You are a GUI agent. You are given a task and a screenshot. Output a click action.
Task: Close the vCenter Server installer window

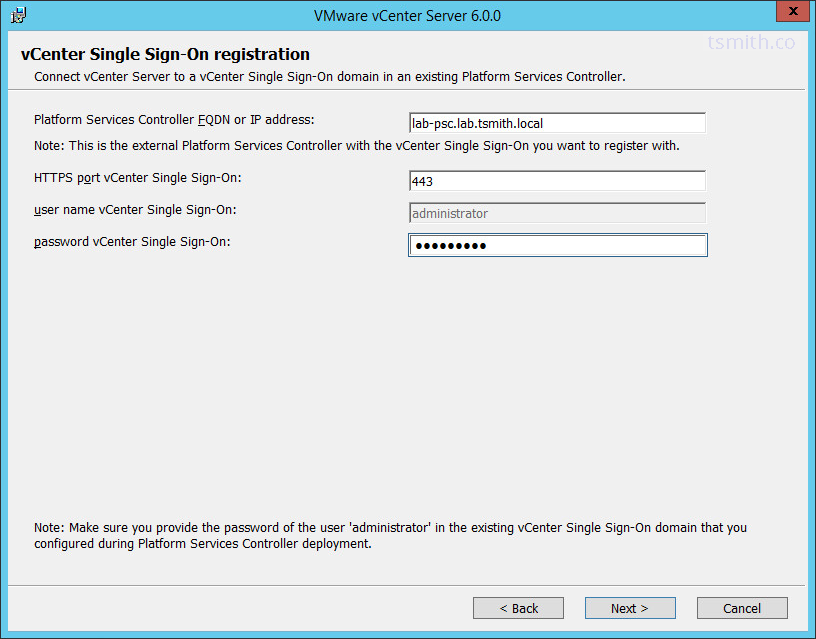[793, 11]
